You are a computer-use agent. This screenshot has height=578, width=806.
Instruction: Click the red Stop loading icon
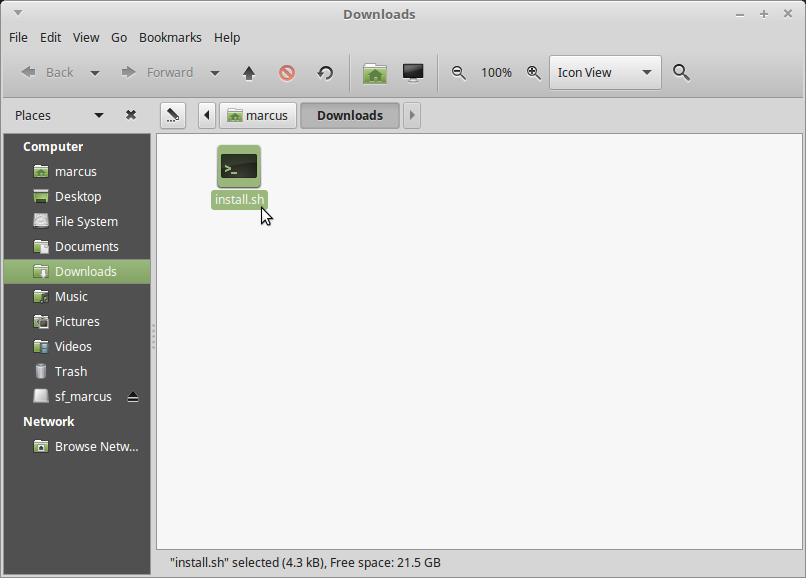click(287, 73)
